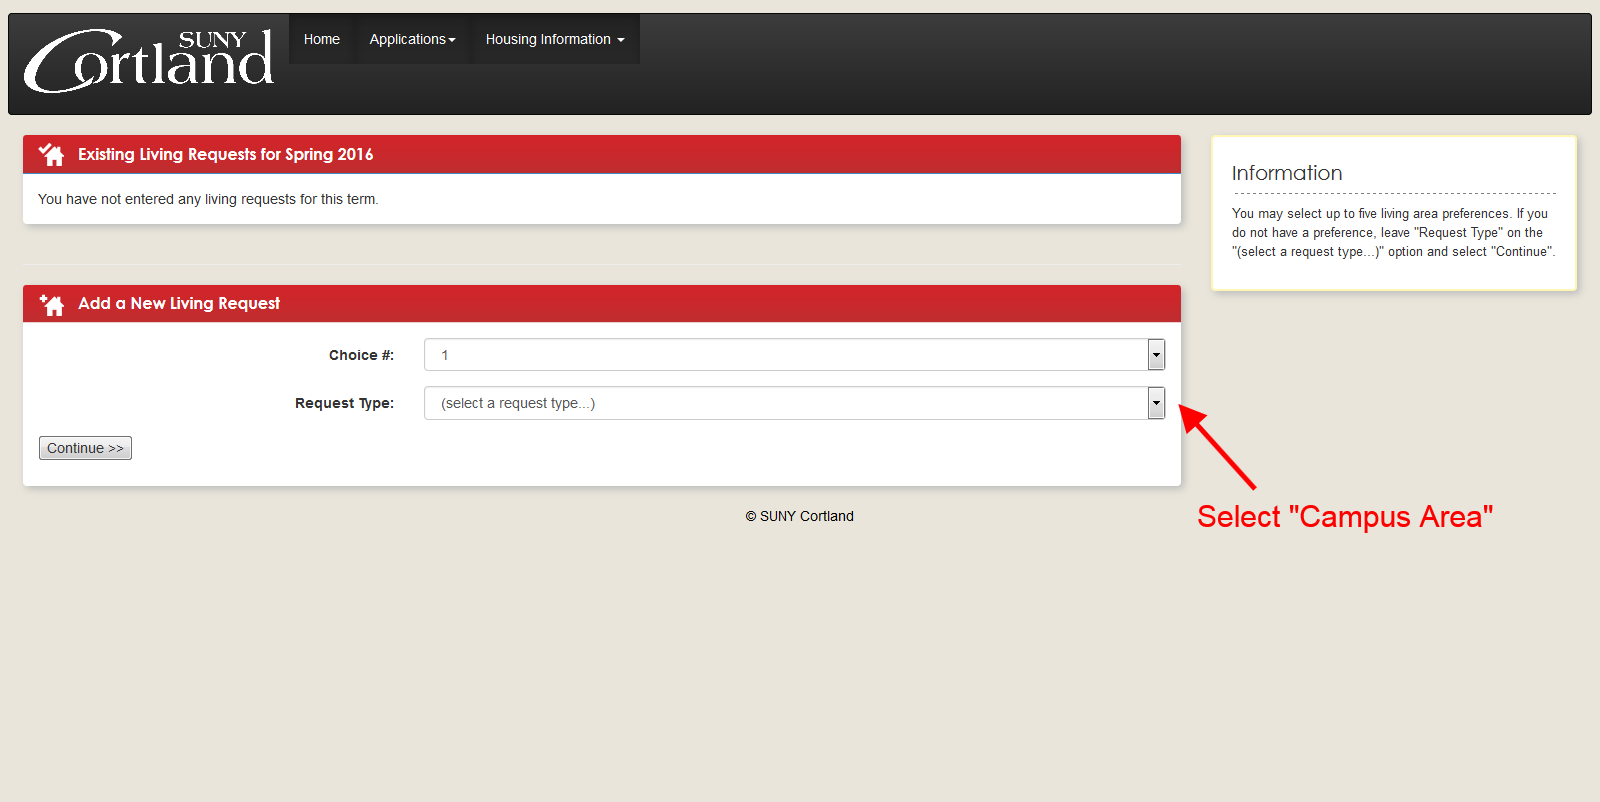The width and height of the screenshot is (1600, 802).
Task: Click the Information panel heading
Action: (1286, 173)
